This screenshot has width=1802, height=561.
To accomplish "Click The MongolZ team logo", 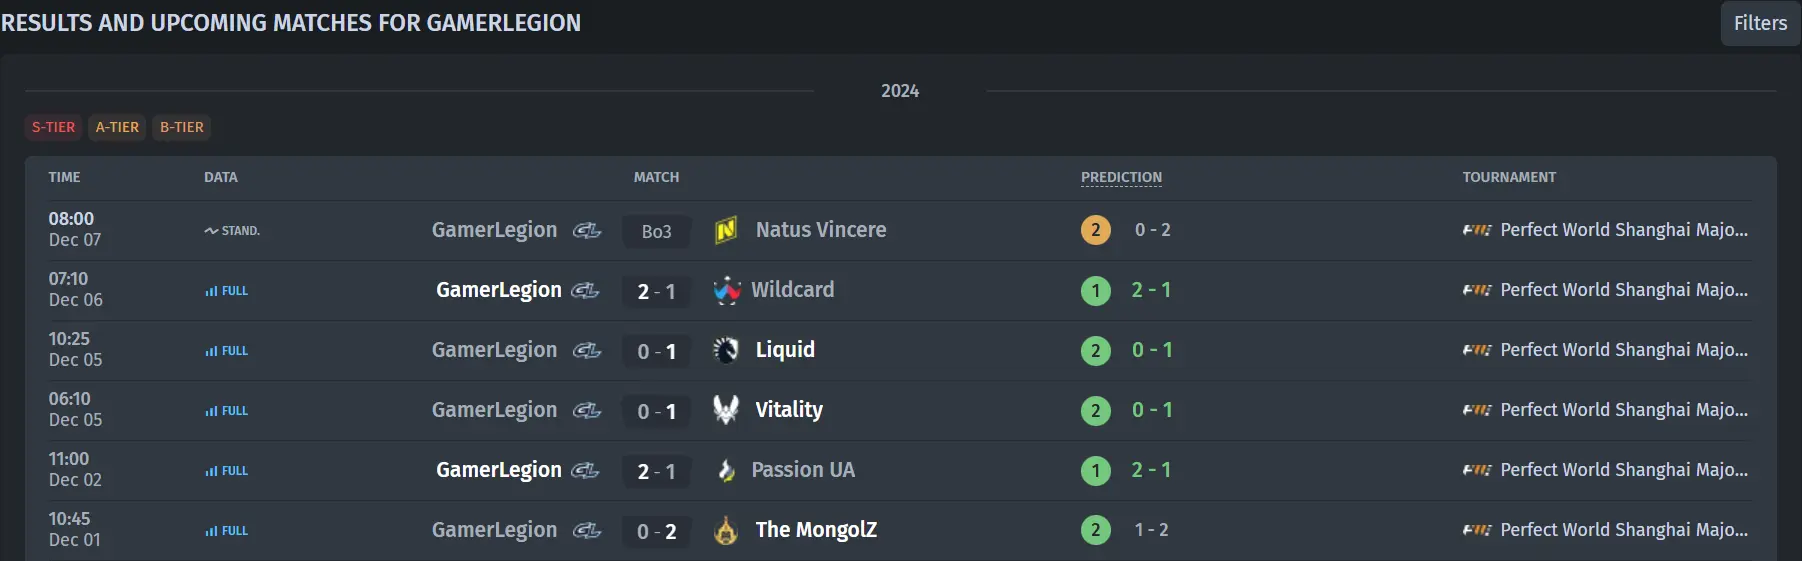I will [x=726, y=530].
